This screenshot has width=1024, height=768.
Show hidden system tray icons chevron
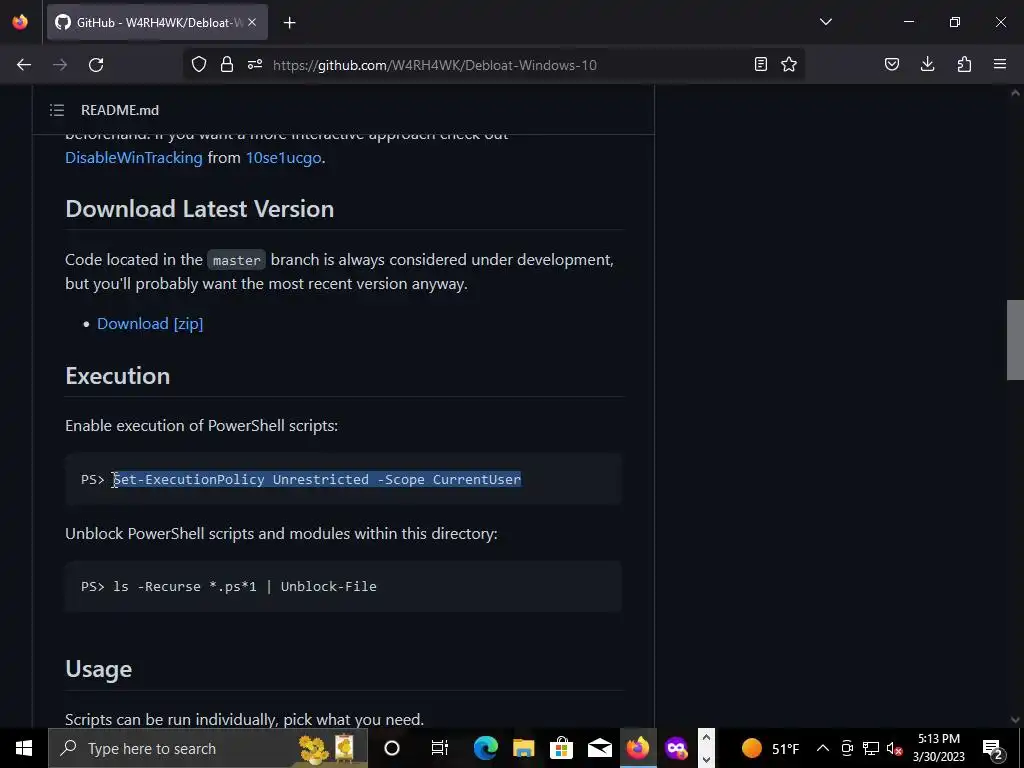tap(822, 748)
